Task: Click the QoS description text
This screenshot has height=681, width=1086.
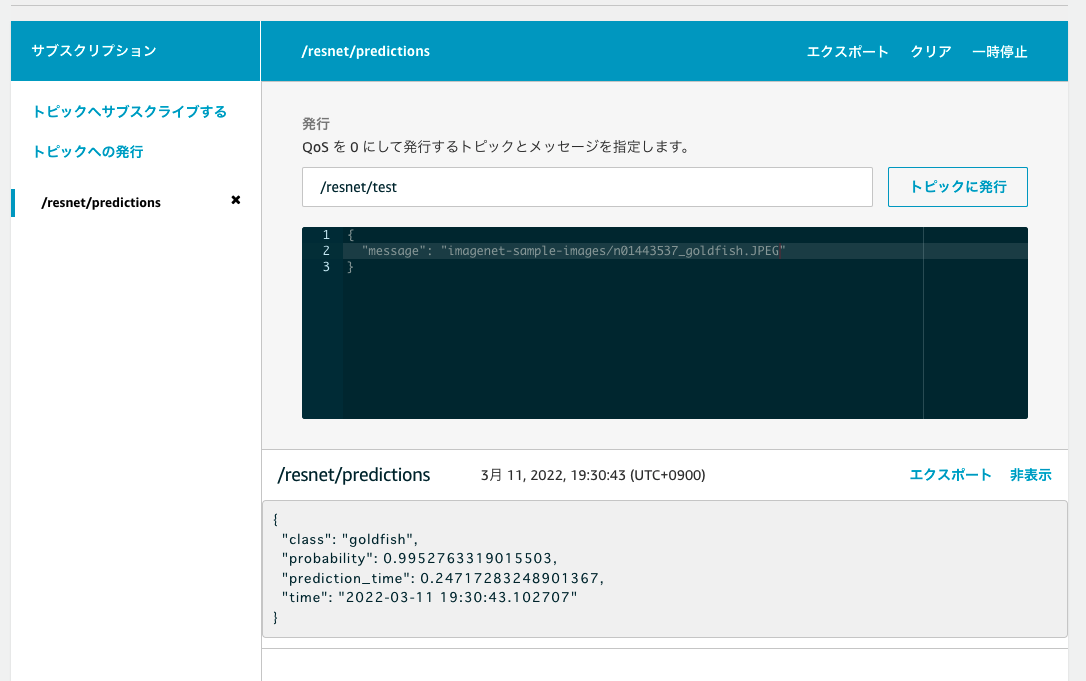Action: pyautogui.click(x=496, y=147)
